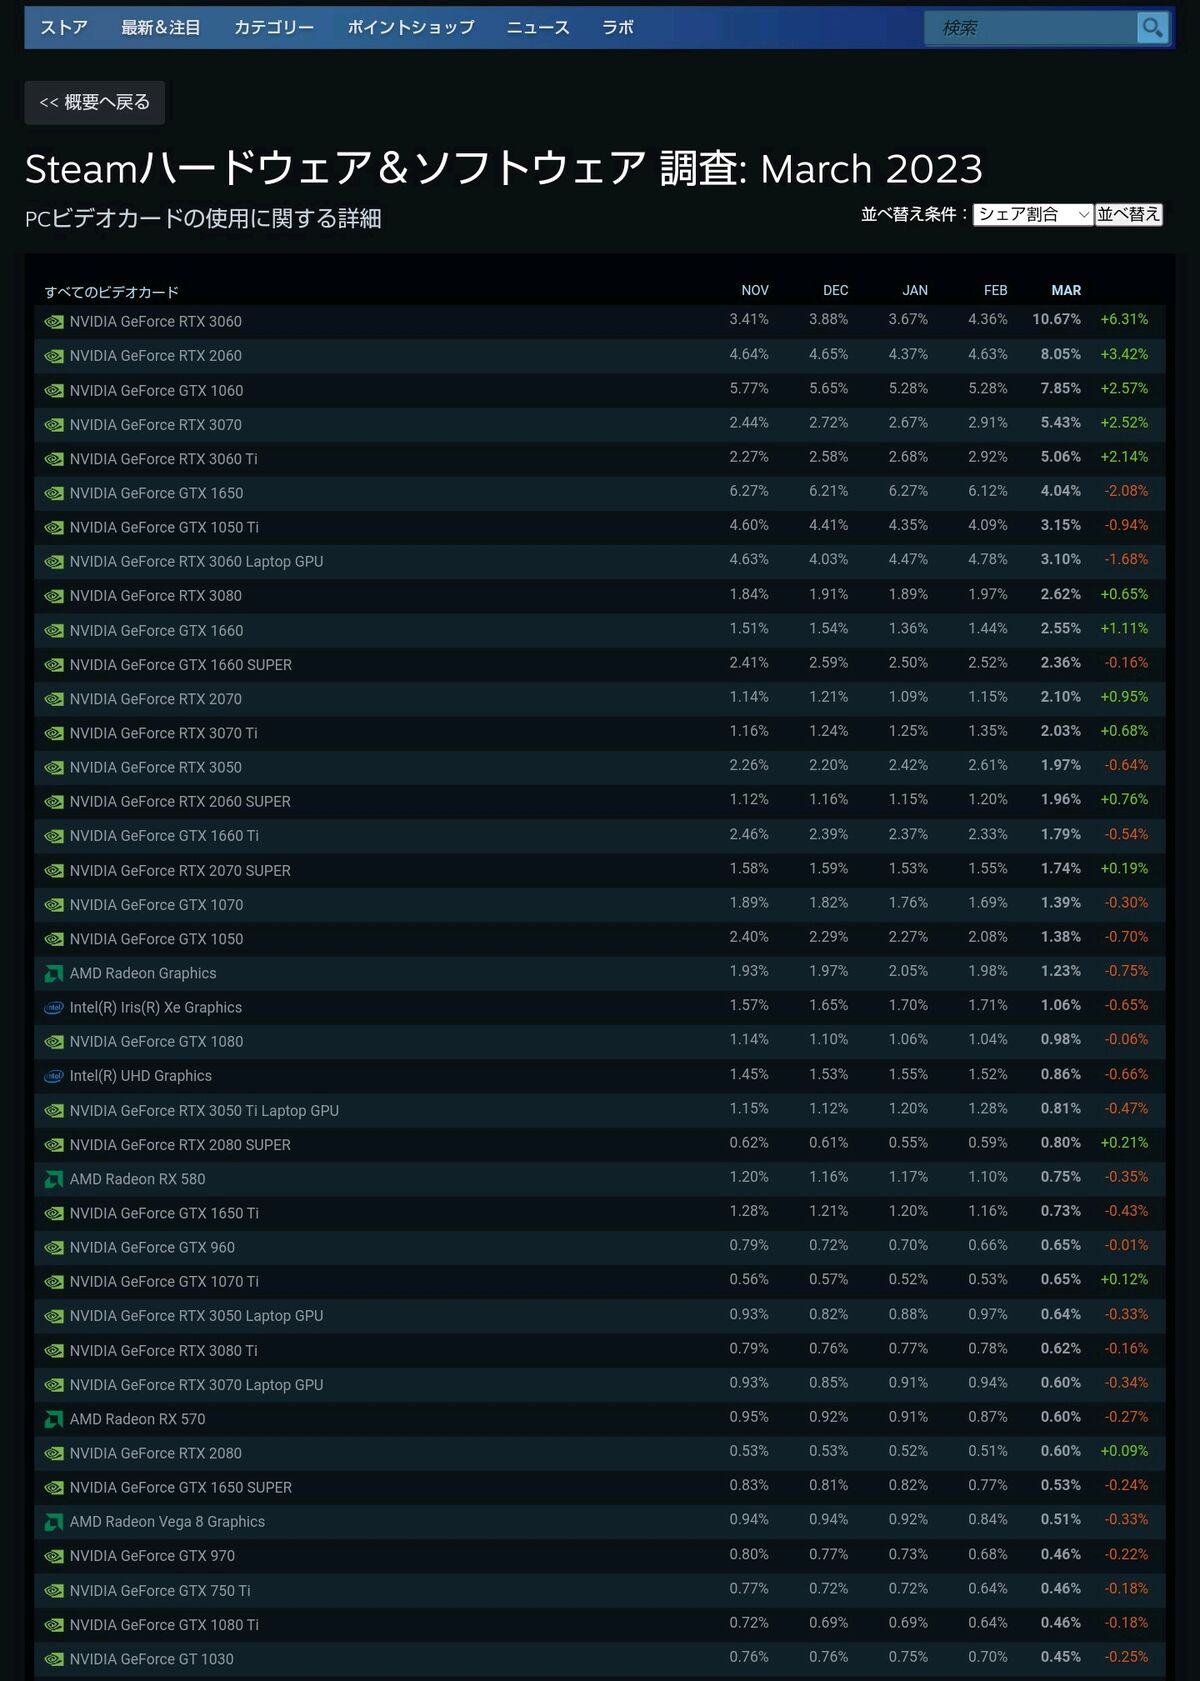Click RTX 3070 Laptop GPU row name
The width and height of the screenshot is (1200, 1681).
tap(197, 1385)
